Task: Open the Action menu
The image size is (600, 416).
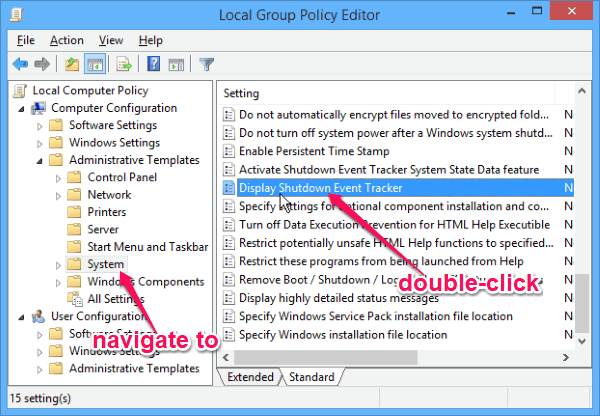Action: (x=67, y=40)
